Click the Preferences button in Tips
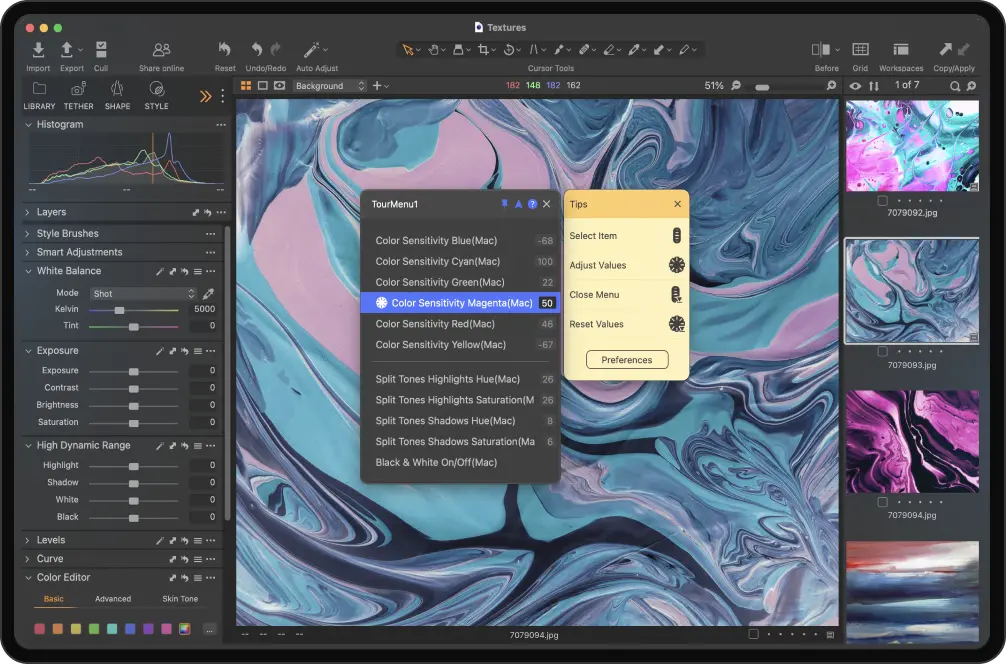1006x664 pixels. pyautogui.click(x=627, y=360)
